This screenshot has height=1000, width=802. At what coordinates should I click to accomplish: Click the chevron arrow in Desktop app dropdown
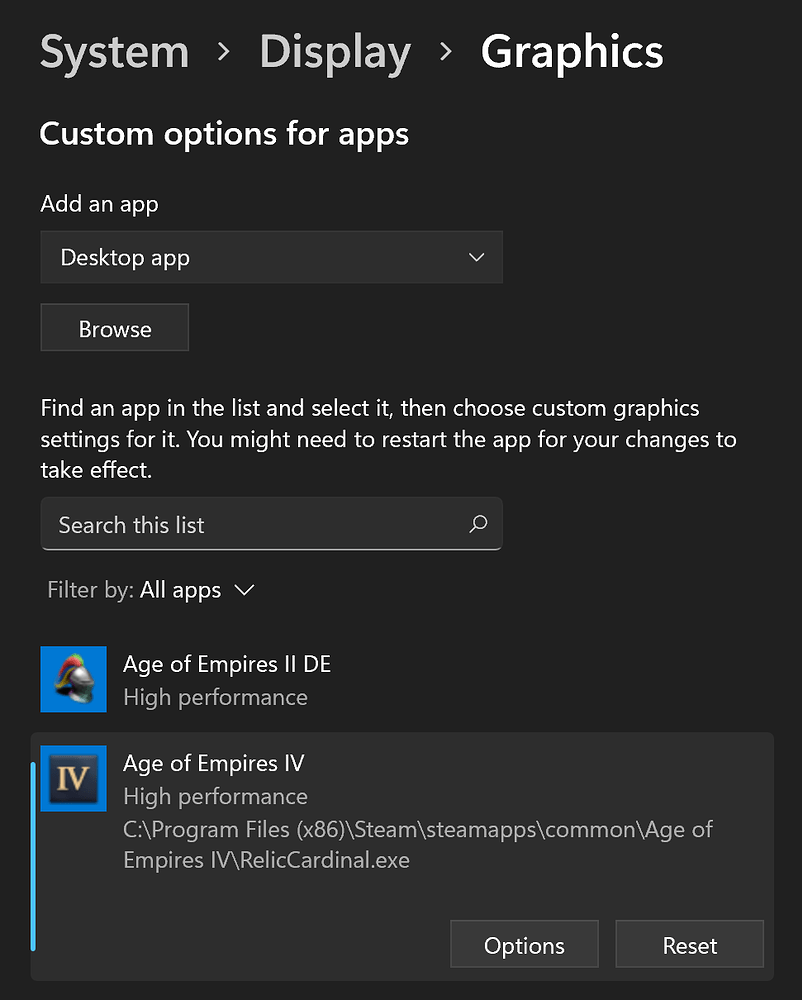[476, 257]
